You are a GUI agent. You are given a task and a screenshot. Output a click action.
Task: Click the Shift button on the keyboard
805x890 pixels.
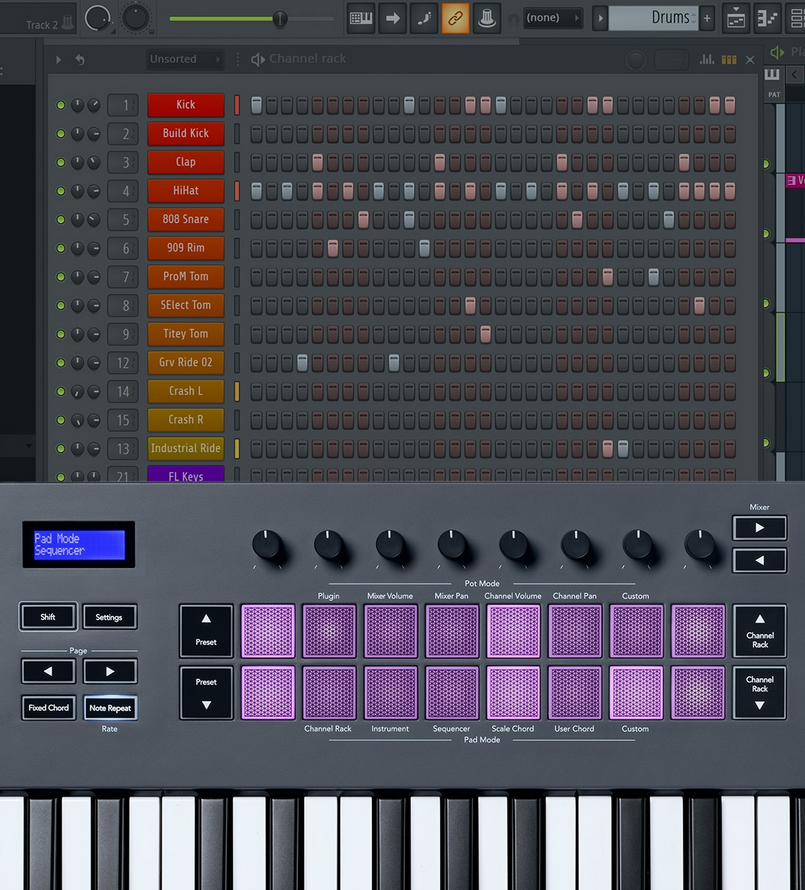(x=48, y=617)
